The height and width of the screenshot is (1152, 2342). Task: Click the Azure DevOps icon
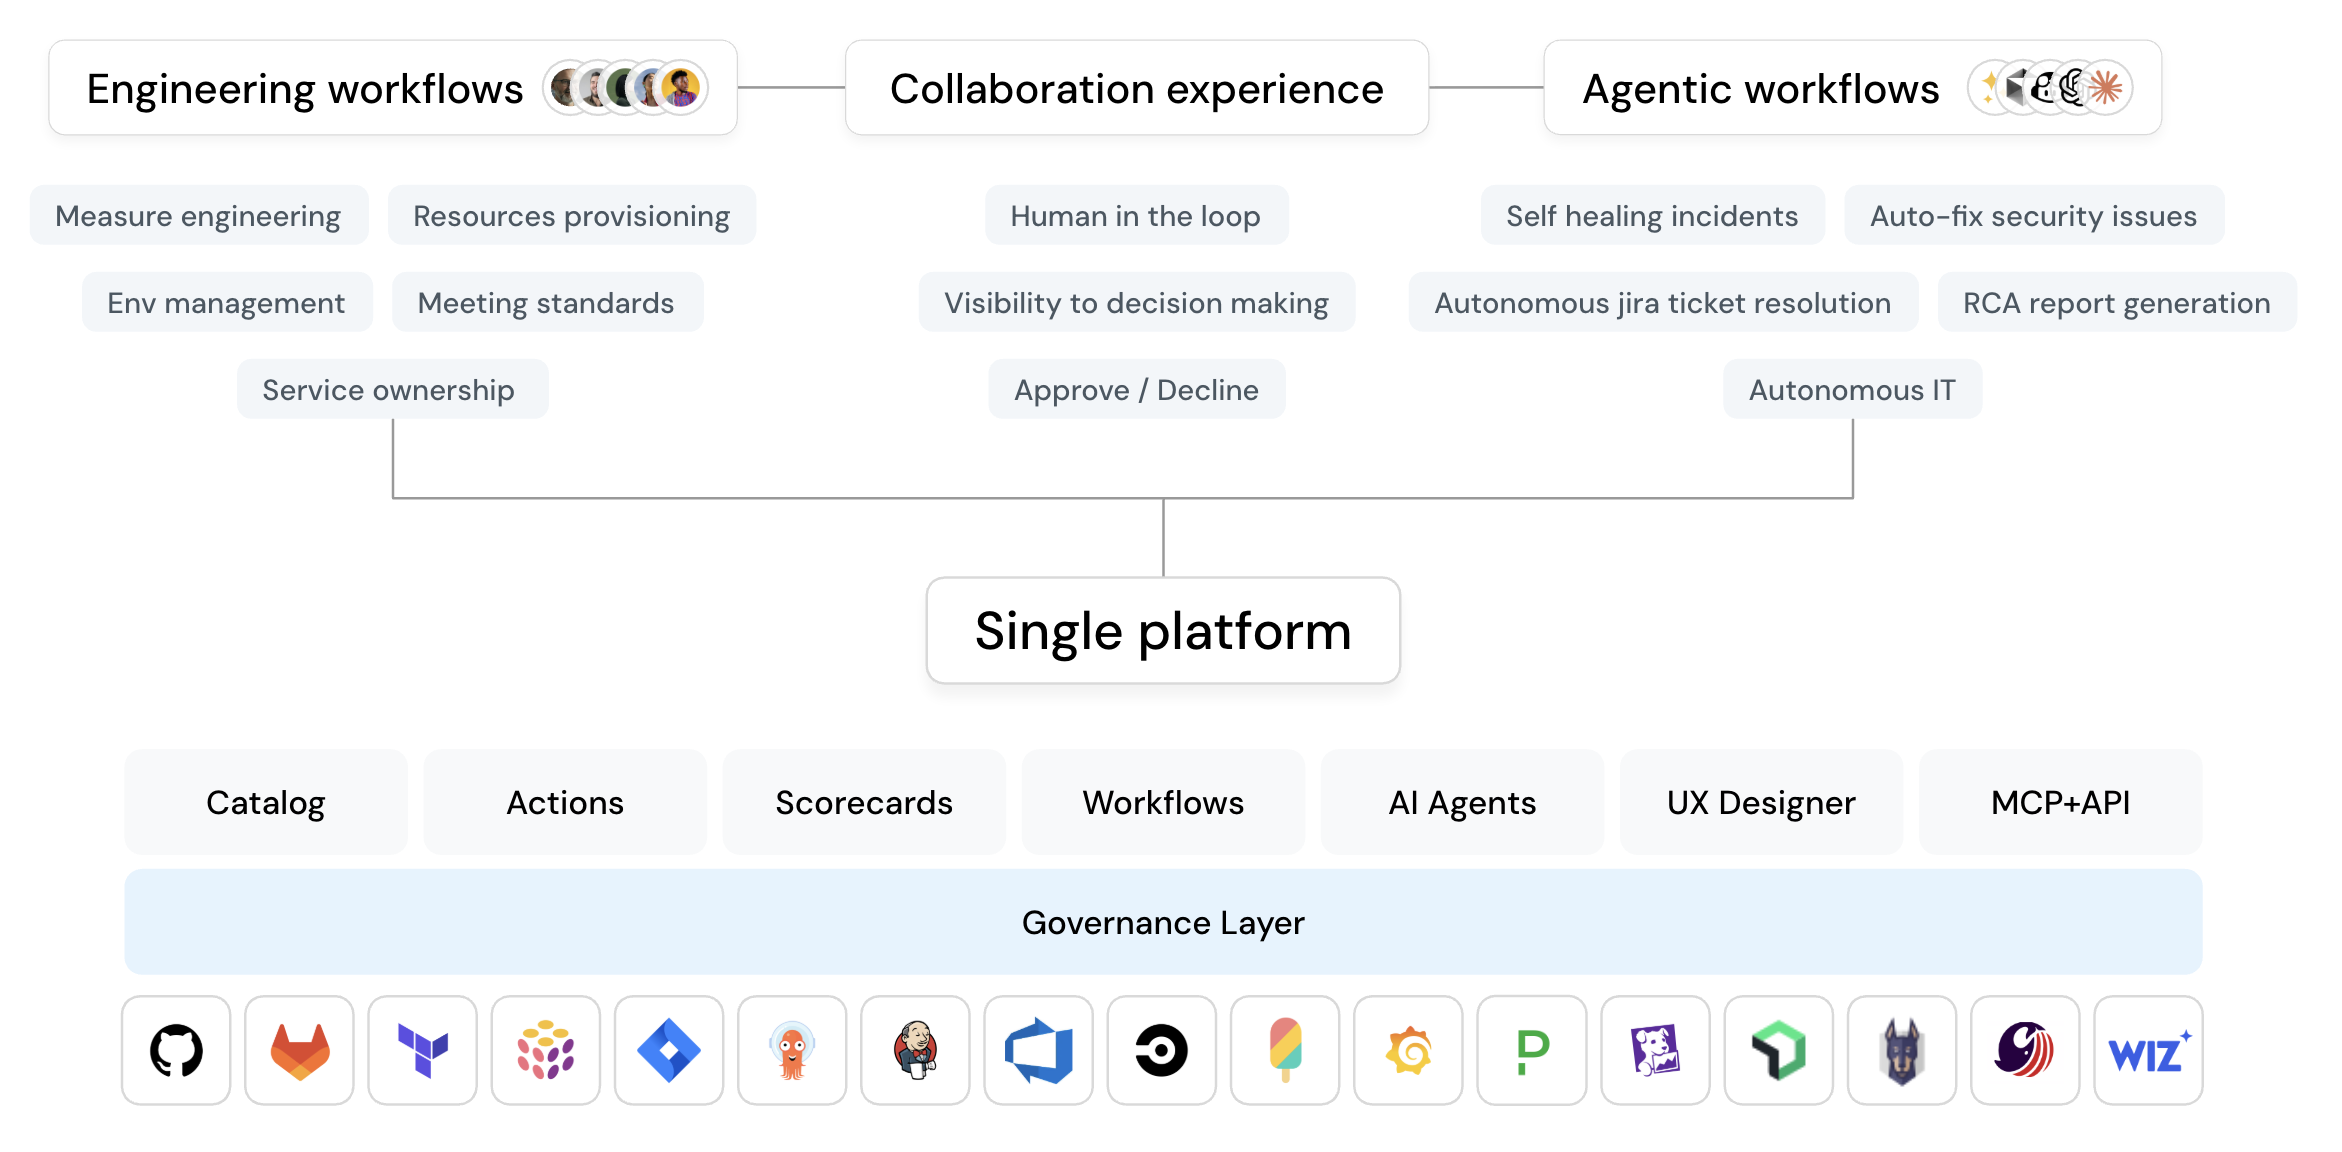point(1038,1050)
